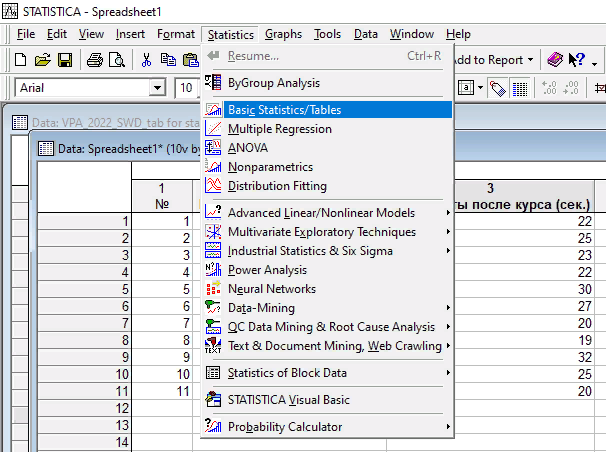Select row header 5 in Spreadsheet1
The width and height of the screenshot is (606, 452).
84,289
